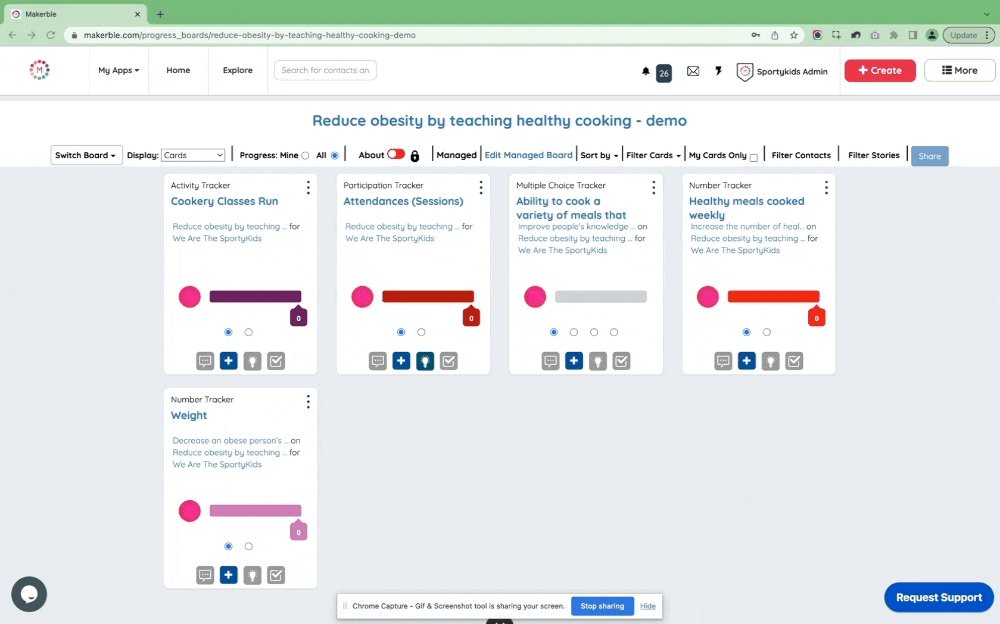Expand the Sort by dropdown
The width and height of the screenshot is (1000, 624).
(599, 155)
